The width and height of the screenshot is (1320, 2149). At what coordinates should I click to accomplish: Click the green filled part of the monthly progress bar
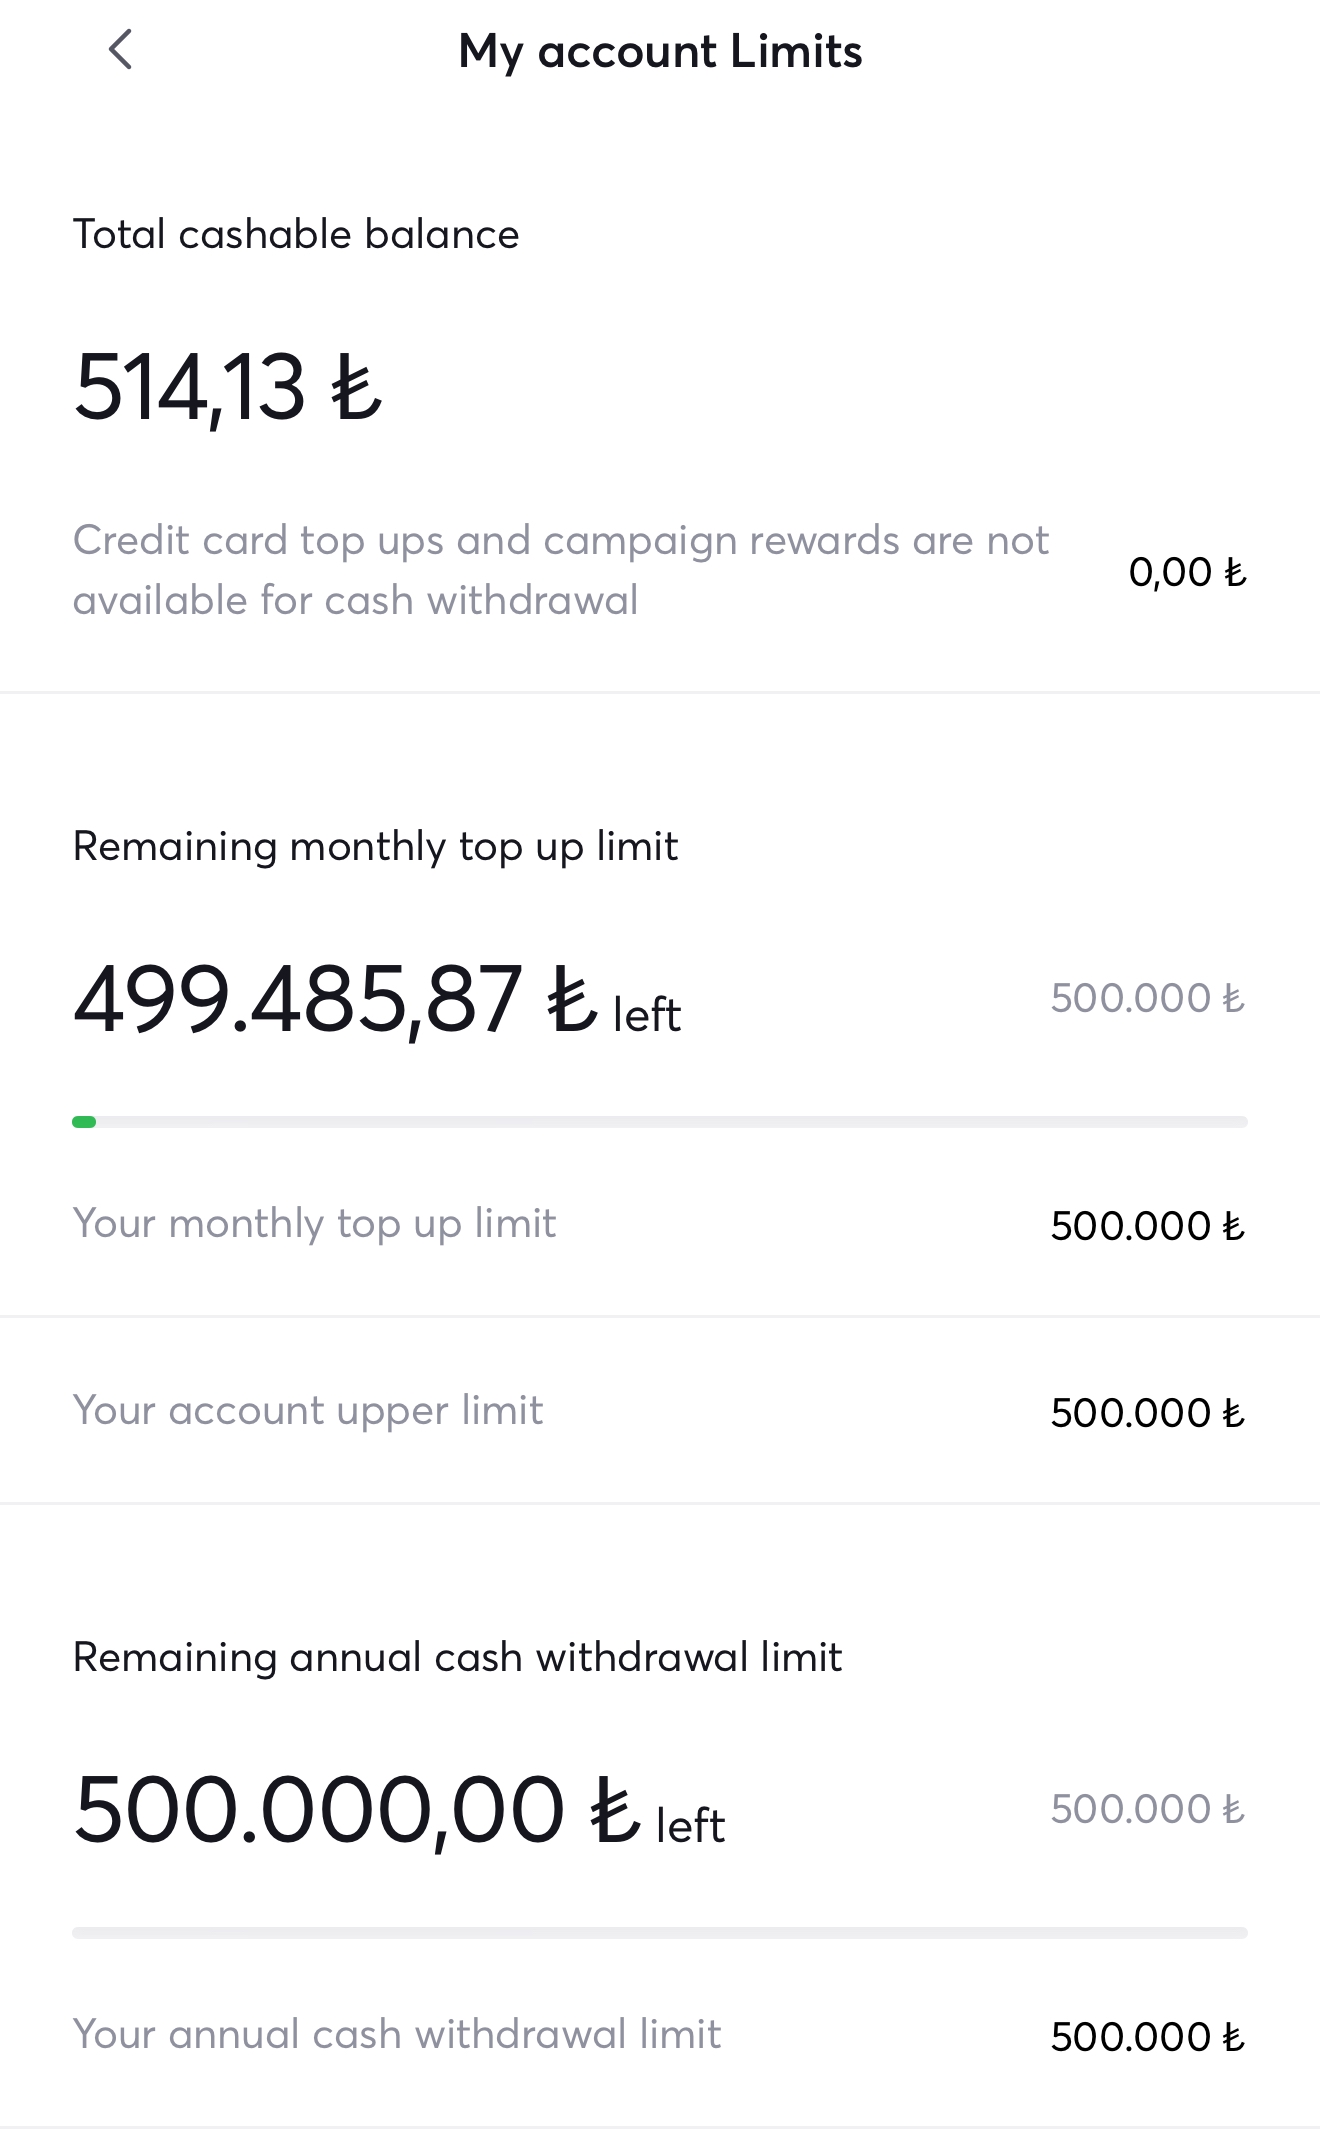84,1122
